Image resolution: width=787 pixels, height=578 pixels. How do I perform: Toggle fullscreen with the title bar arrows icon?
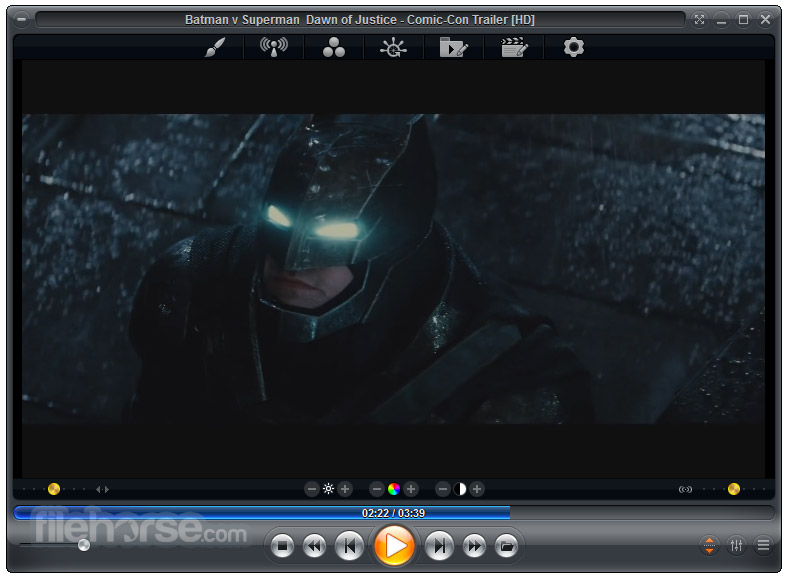699,20
